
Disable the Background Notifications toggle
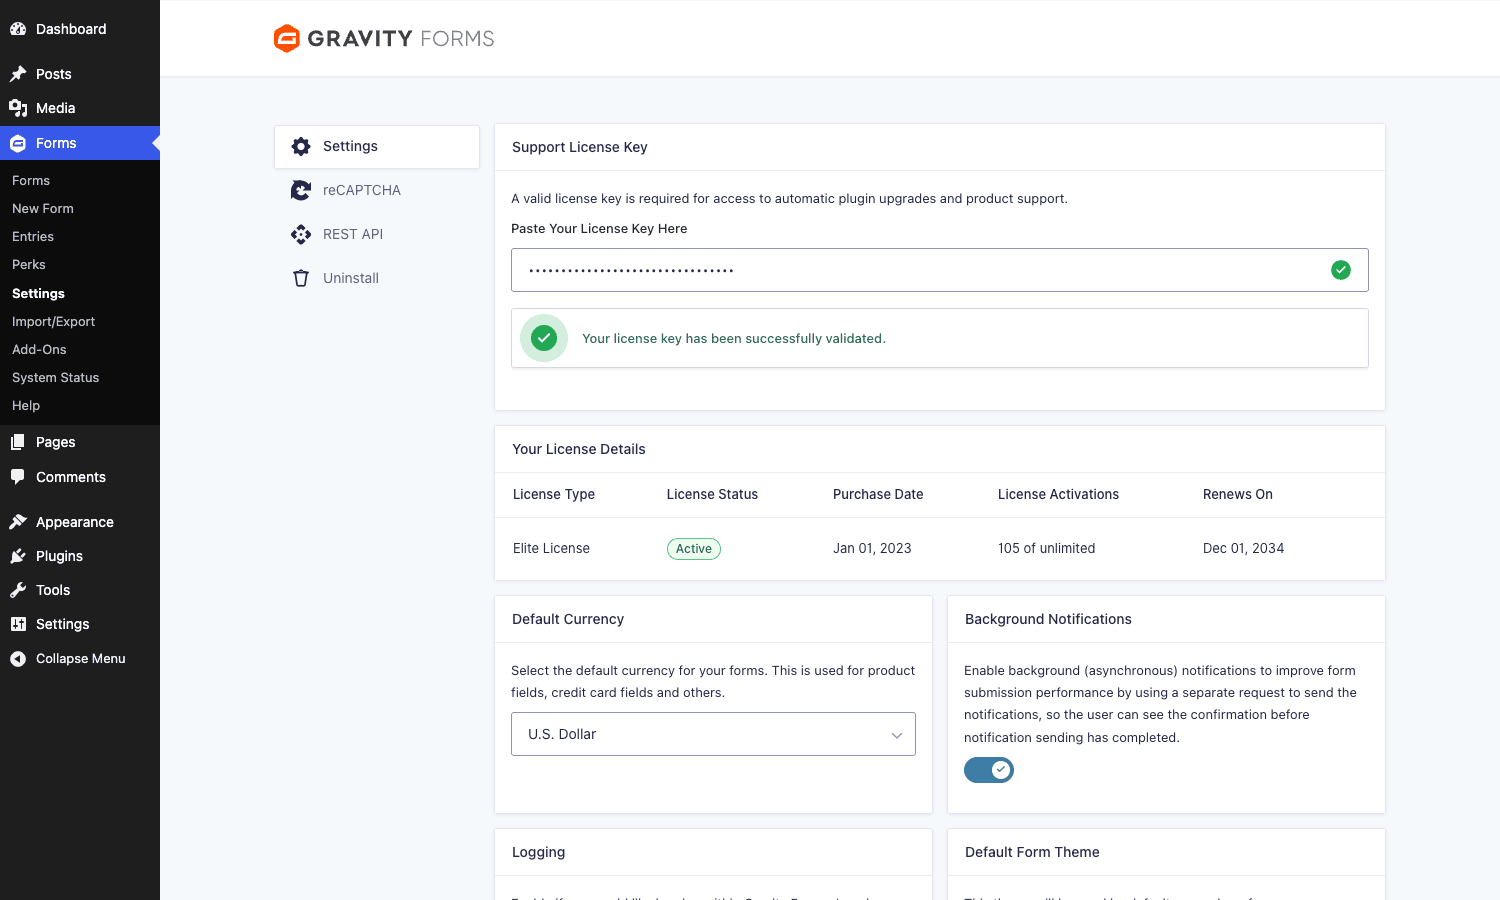989,770
